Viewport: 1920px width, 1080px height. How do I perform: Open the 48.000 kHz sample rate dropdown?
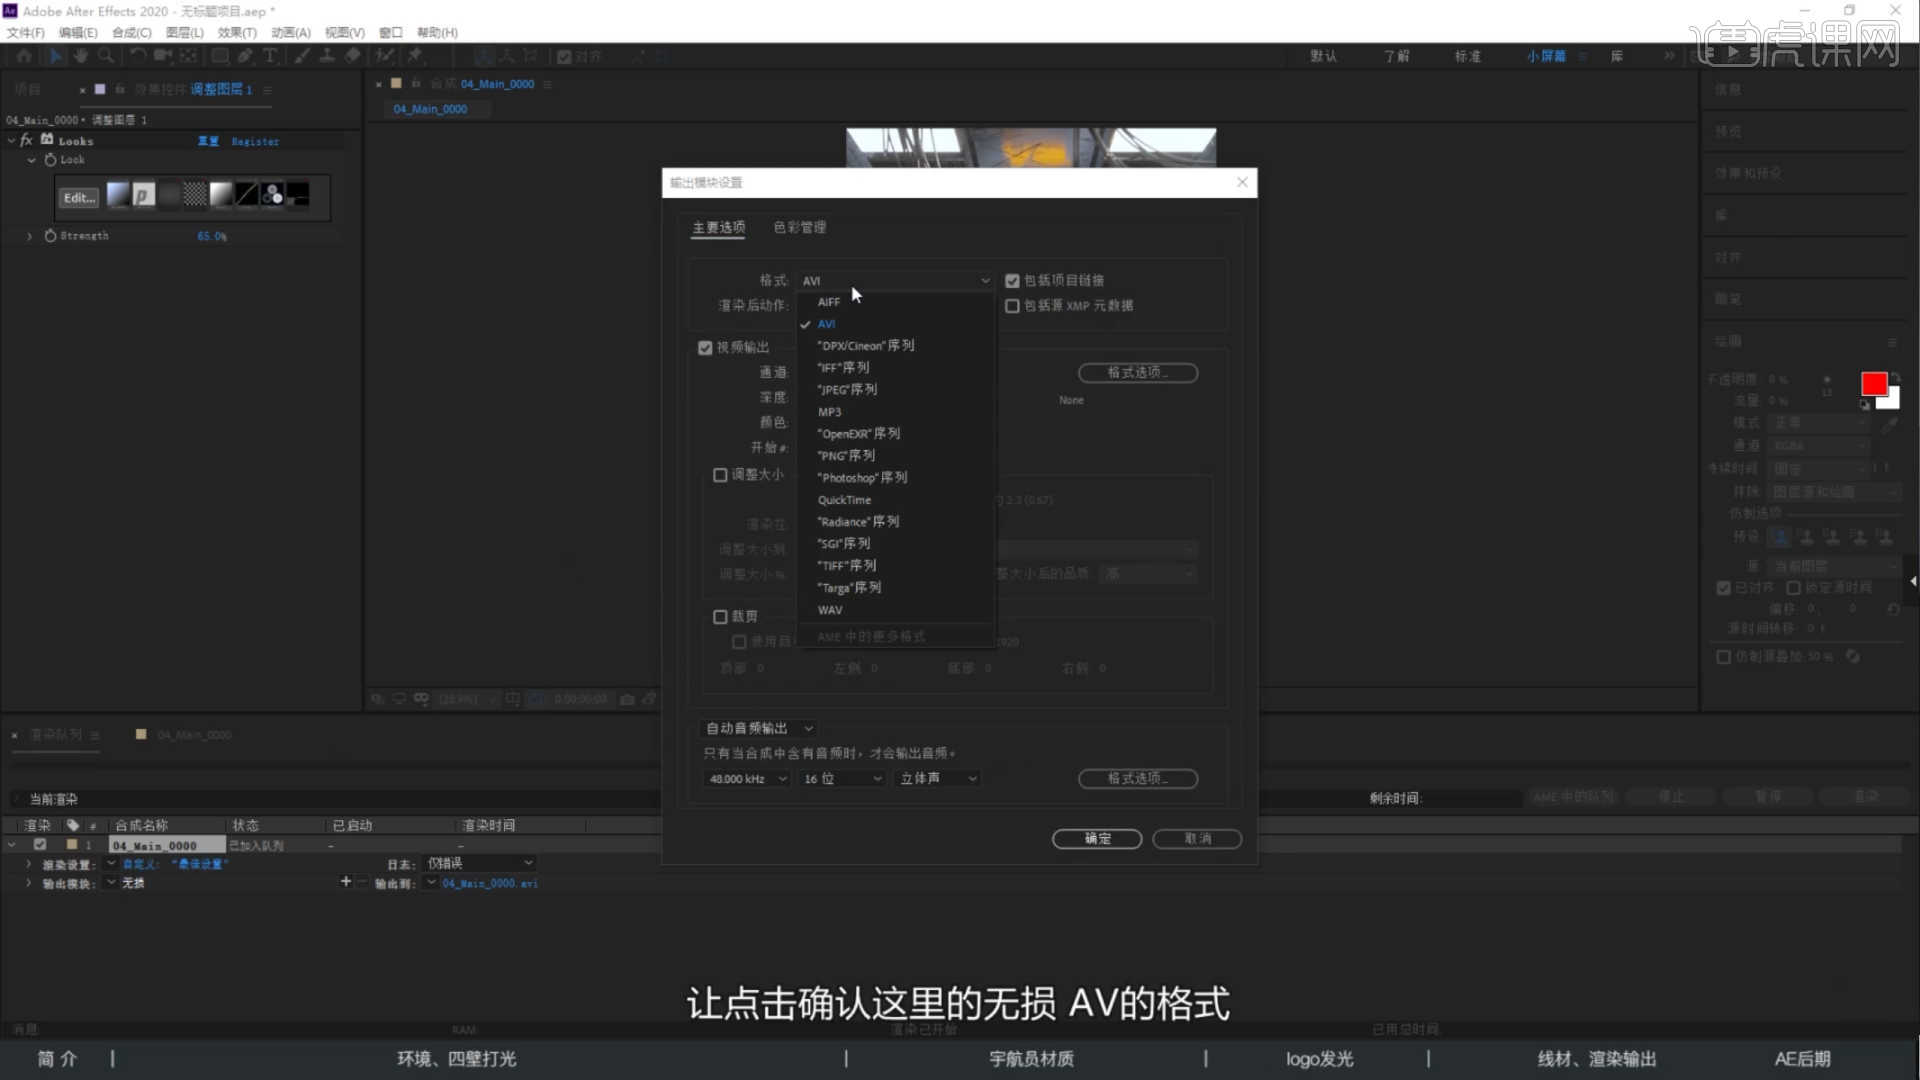747,779
